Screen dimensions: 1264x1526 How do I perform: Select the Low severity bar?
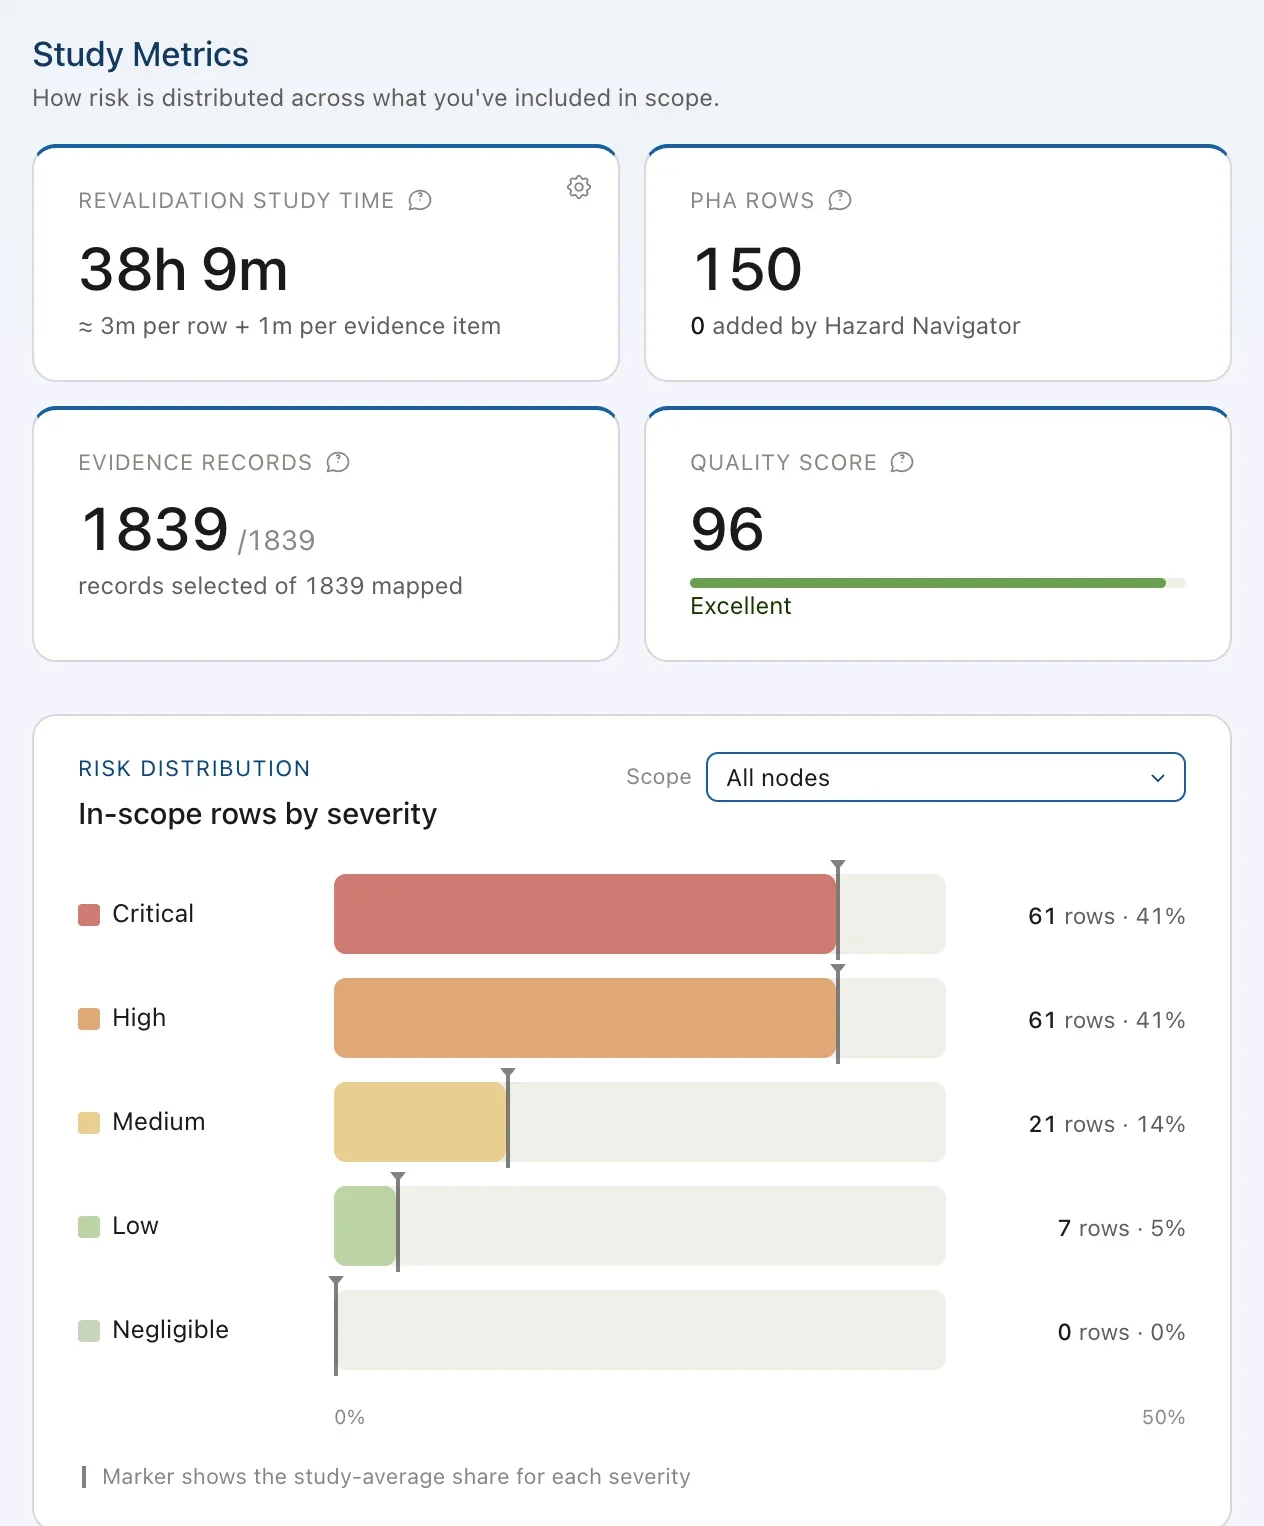365,1226
